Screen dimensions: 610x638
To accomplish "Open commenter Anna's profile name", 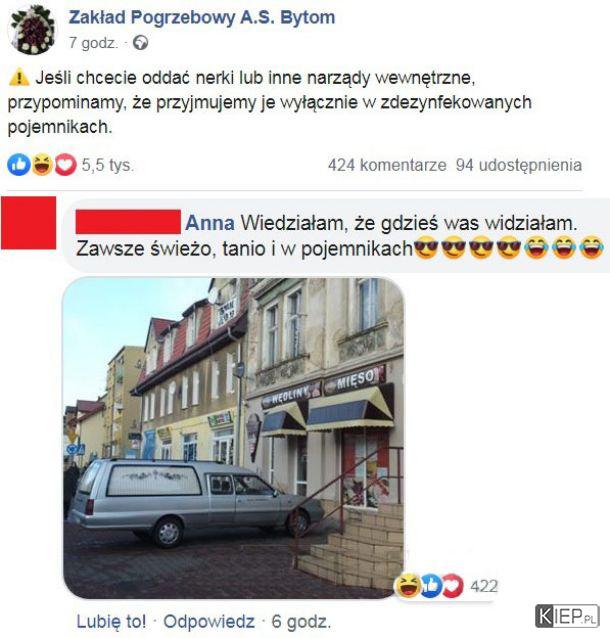I will pos(210,223).
